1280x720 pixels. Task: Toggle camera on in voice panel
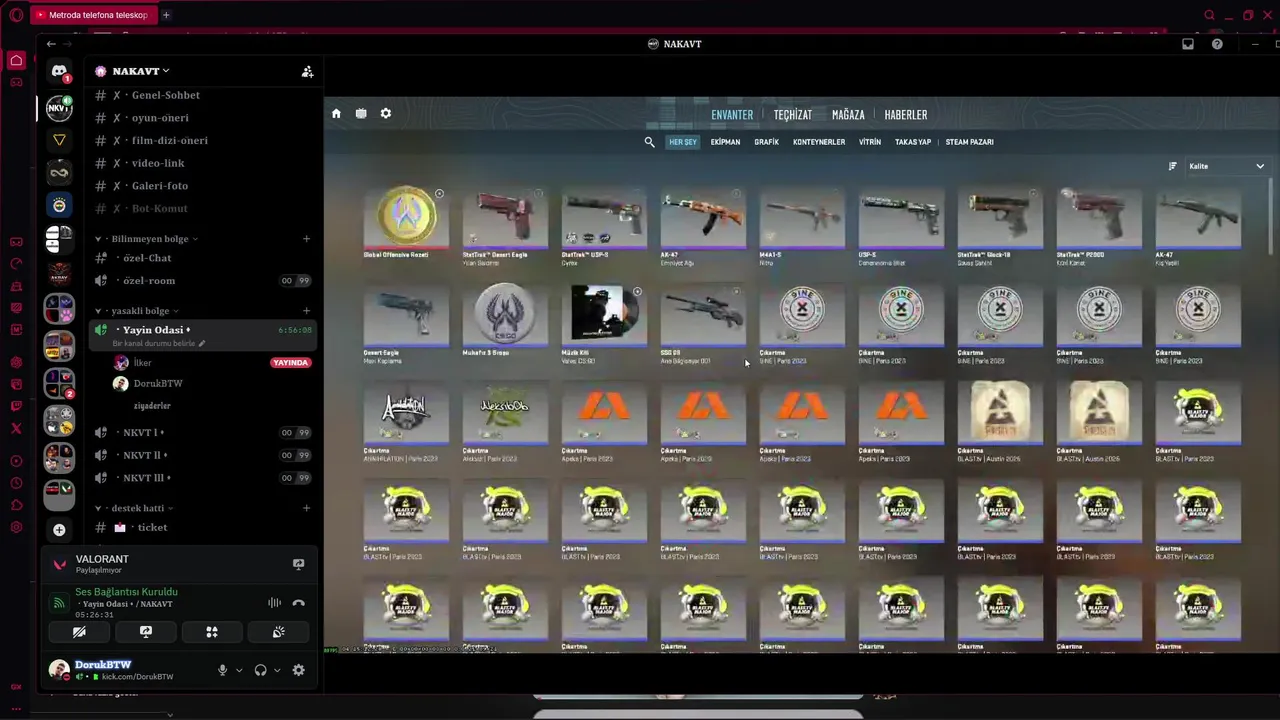pyautogui.click(x=79, y=632)
